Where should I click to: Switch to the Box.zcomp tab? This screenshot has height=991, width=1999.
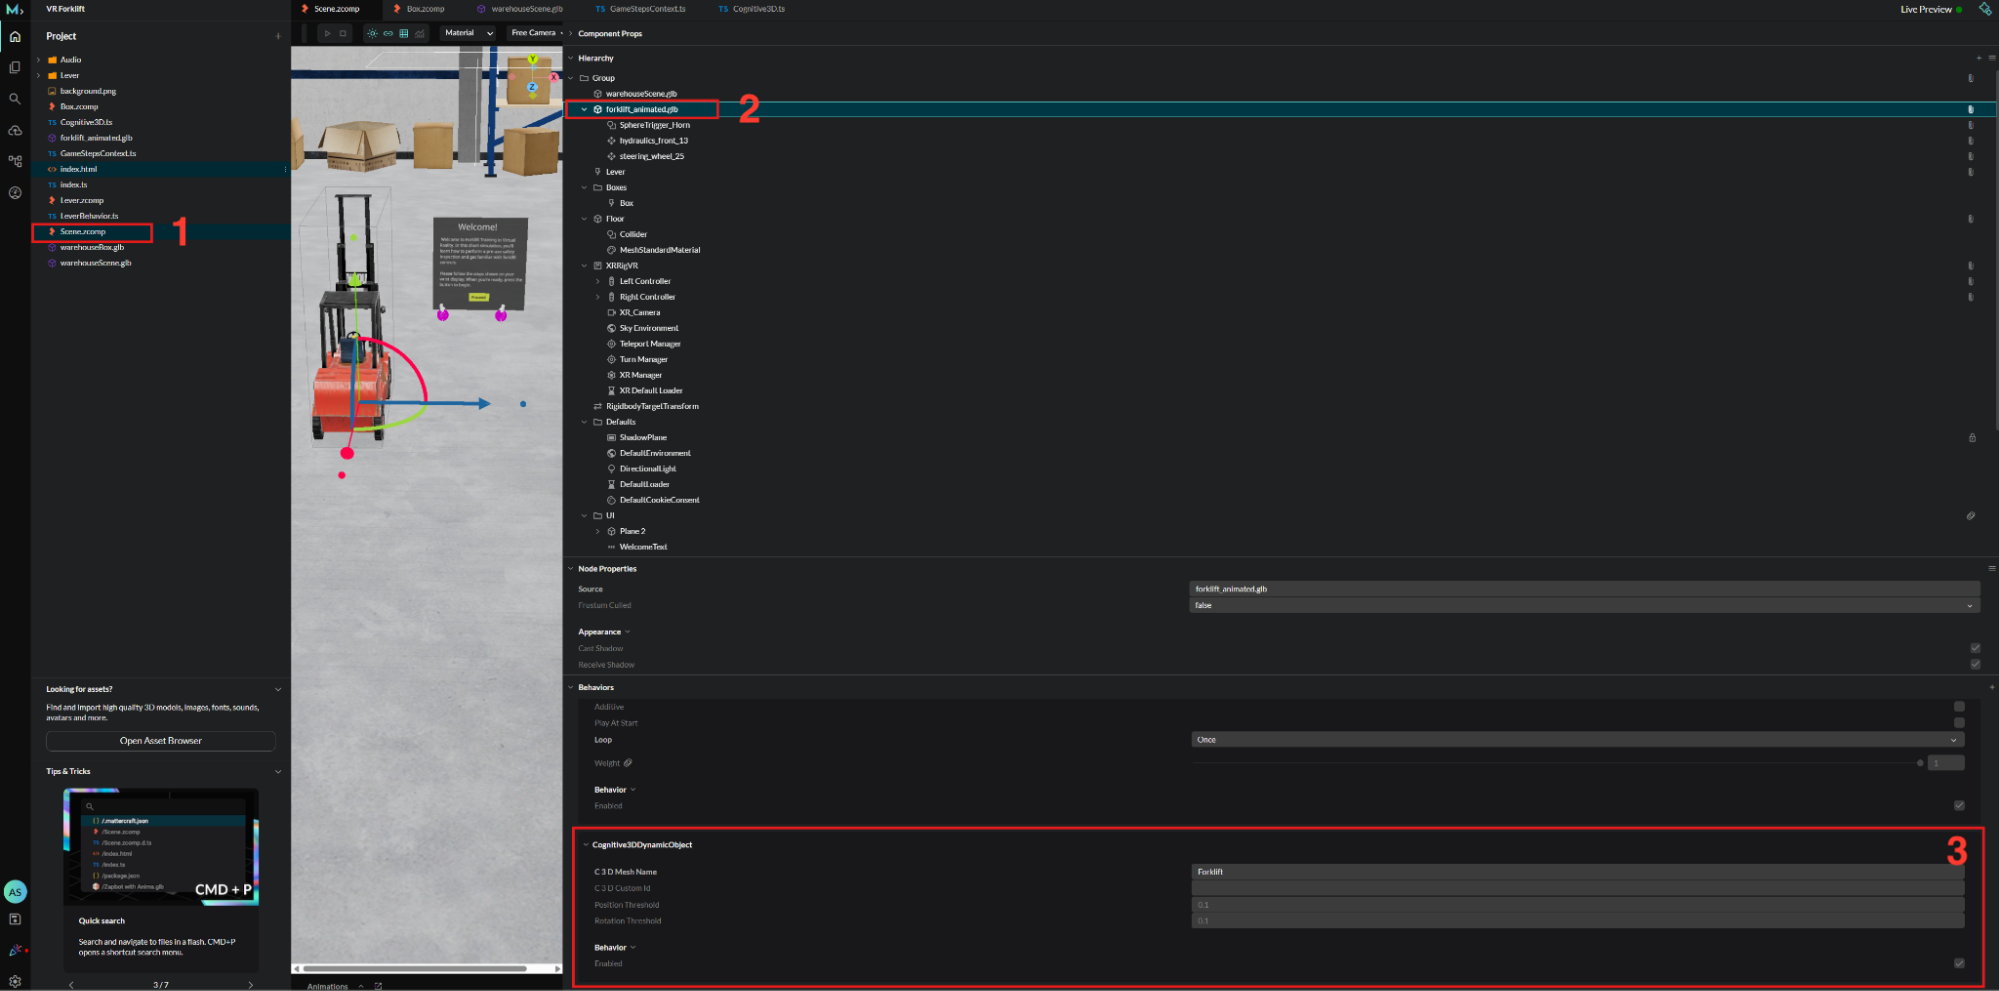tap(425, 9)
